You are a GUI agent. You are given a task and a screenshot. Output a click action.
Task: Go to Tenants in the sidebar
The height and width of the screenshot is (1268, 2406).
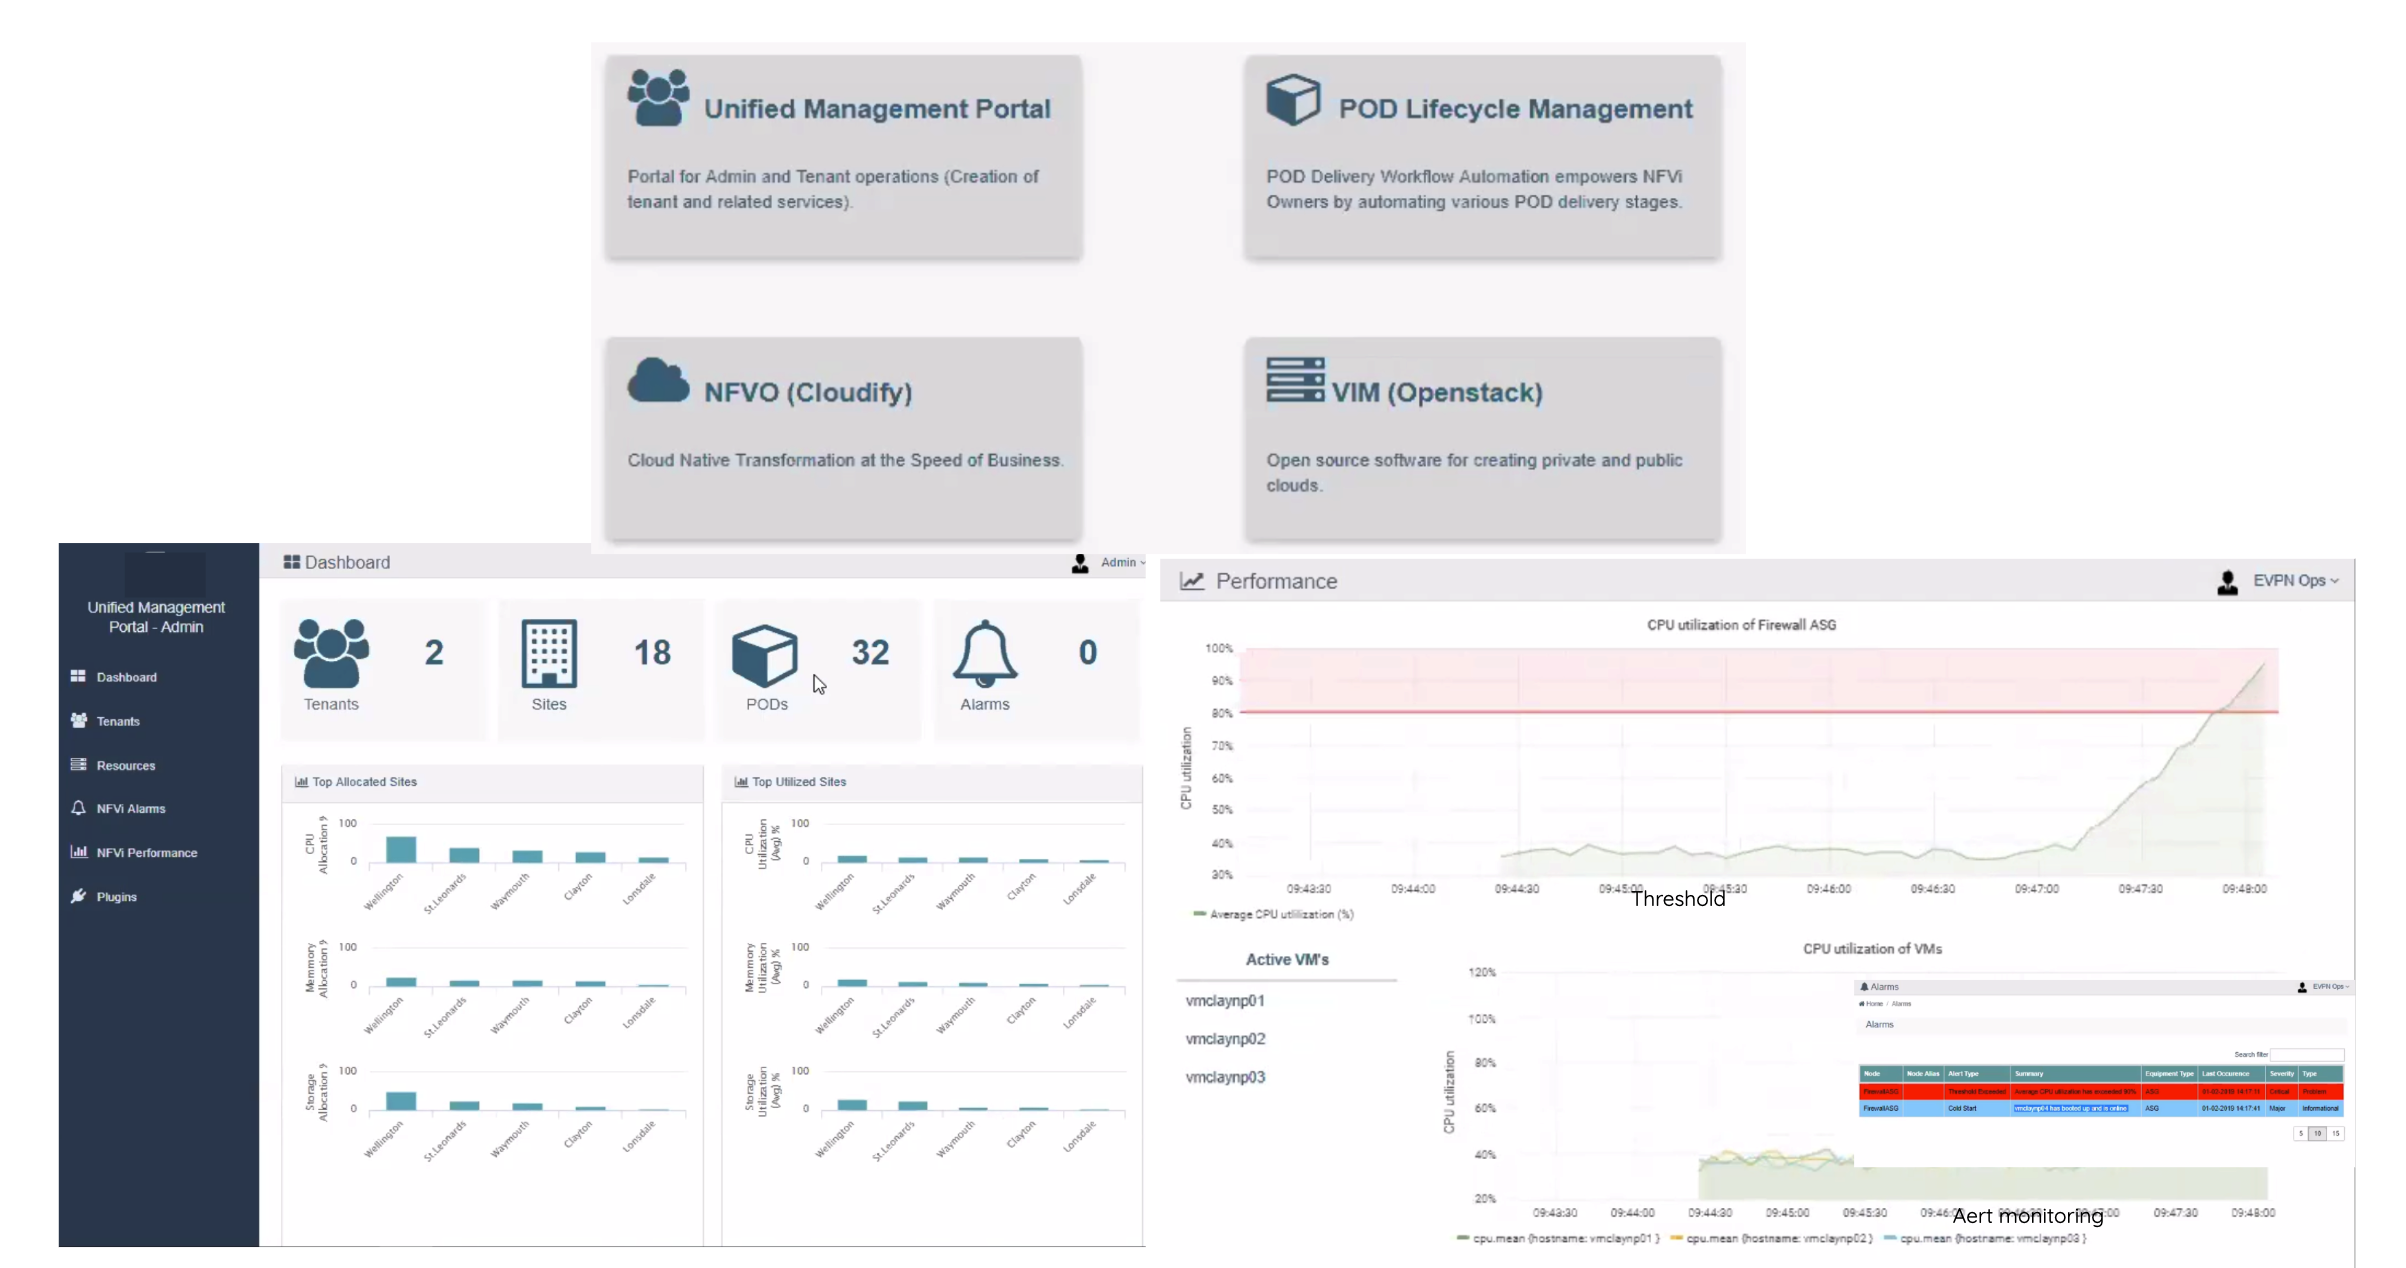coord(118,721)
